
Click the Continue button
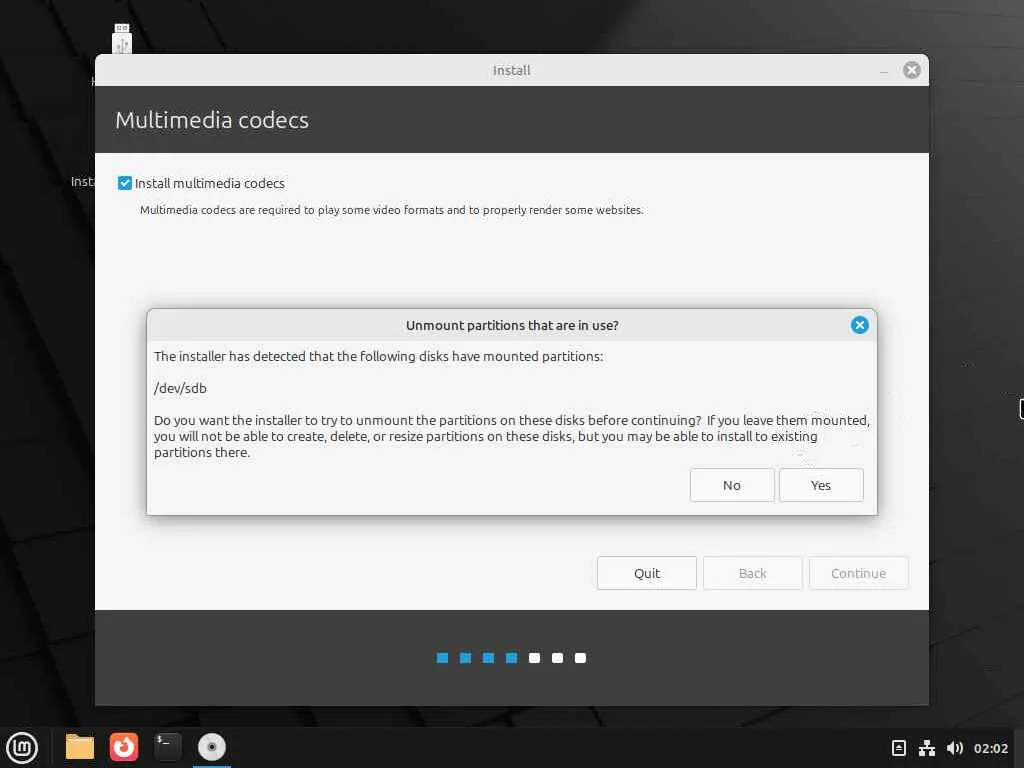click(x=858, y=573)
